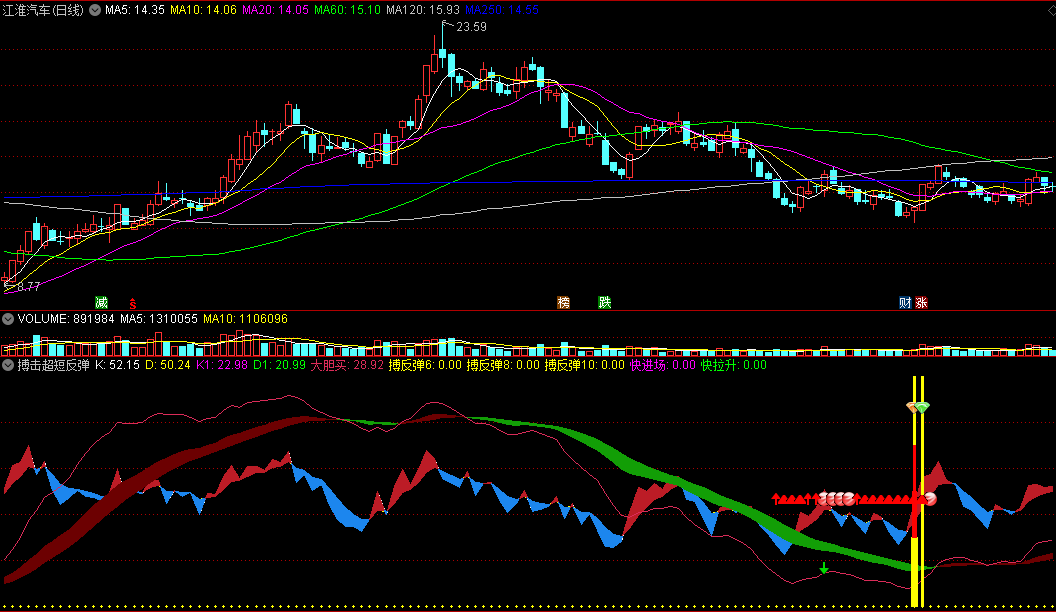Screen dimensions: 1056x612
Task: Select the MA120: 15.93 label
Action: coord(423,10)
